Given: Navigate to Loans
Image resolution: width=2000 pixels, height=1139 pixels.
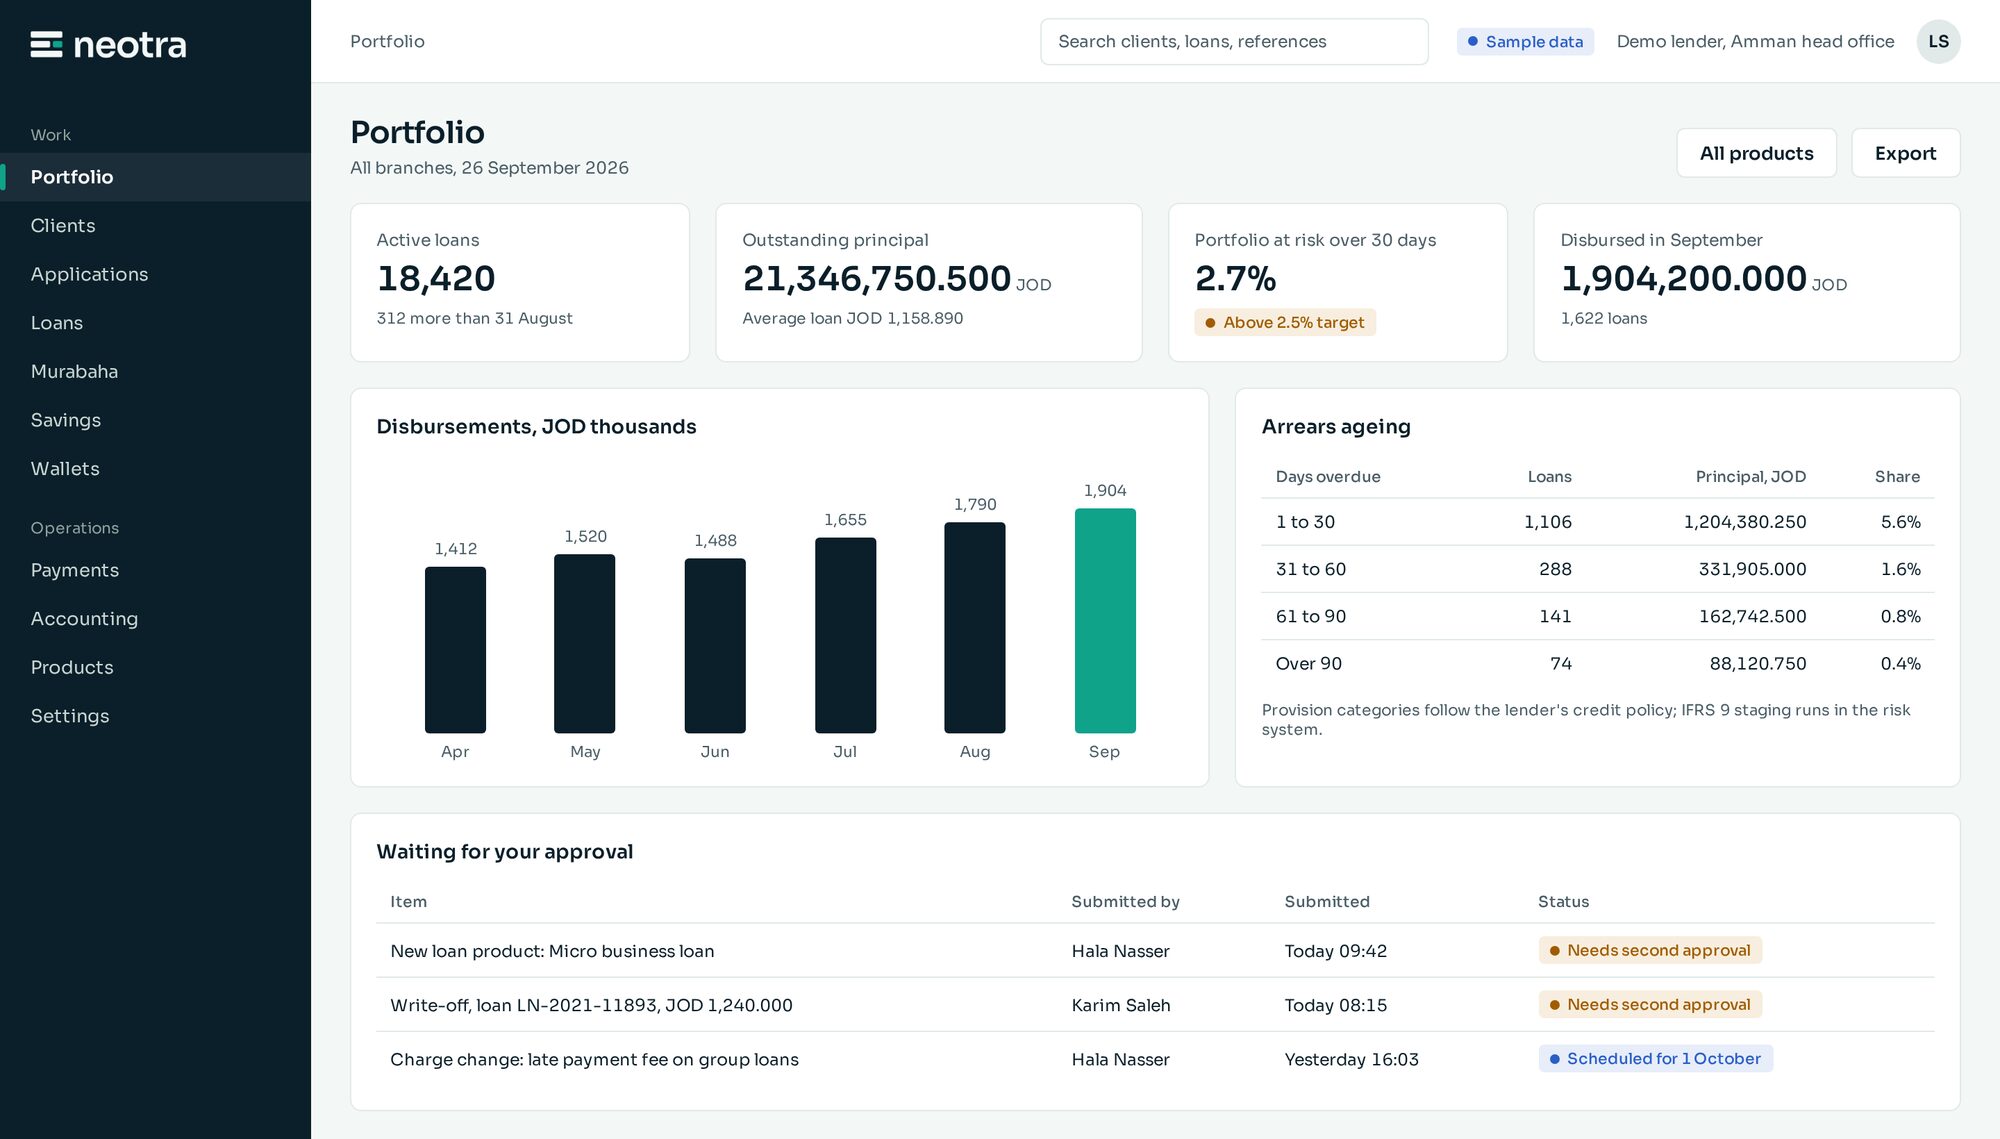Looking at the screenshot, I should 155,323.
